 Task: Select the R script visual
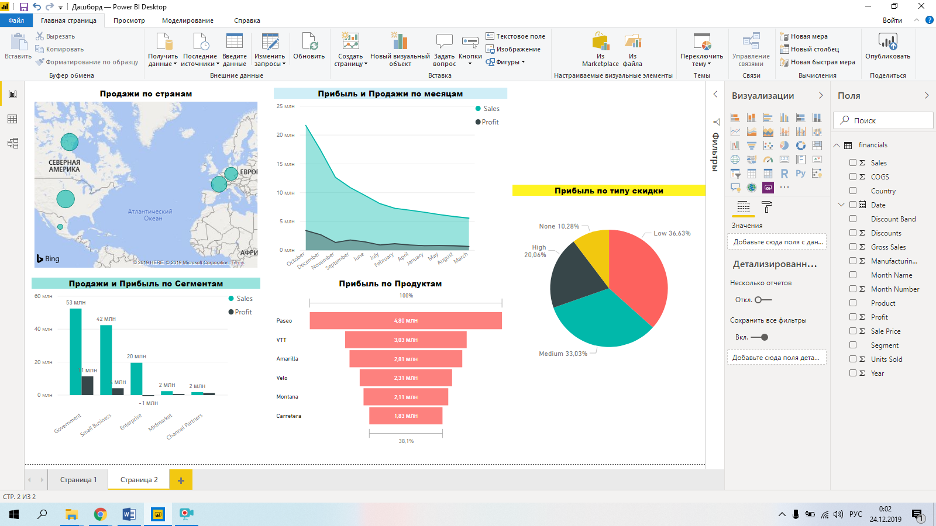(x=784, y=174)
